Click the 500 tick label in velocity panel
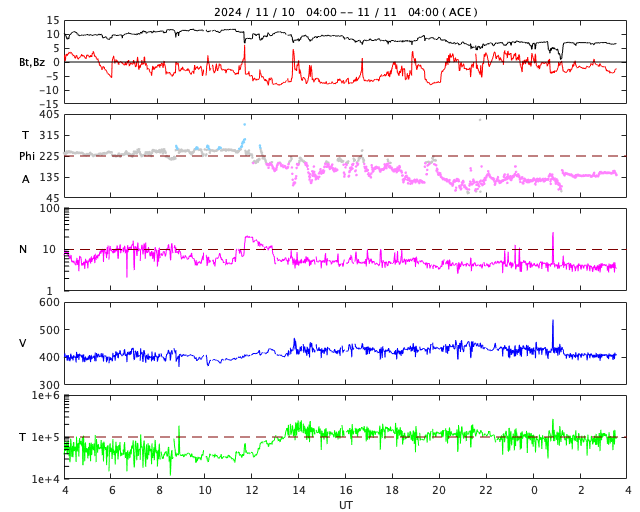This screenshot has height=512, width=640. 49,330
